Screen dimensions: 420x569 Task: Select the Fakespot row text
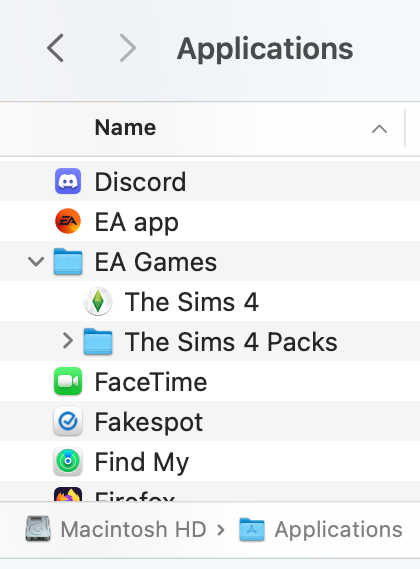[148, 422]
